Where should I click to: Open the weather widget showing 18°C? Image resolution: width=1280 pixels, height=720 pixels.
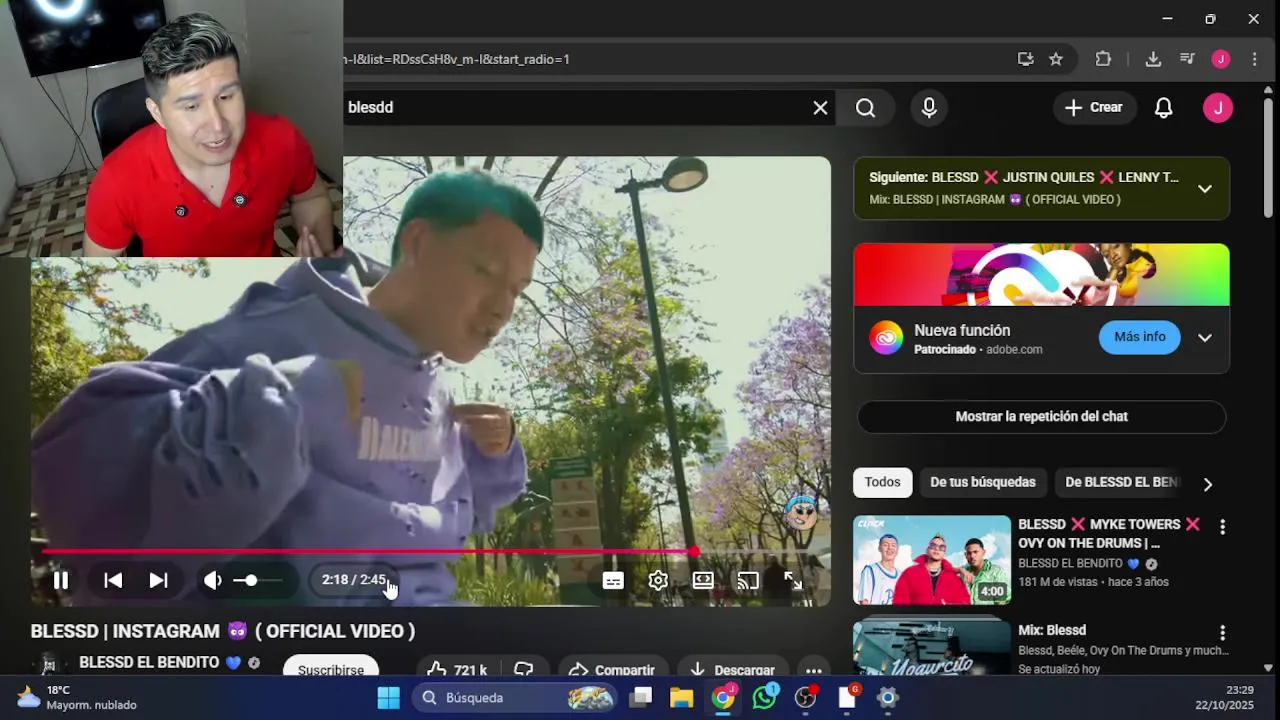click(x=78, y=697)
